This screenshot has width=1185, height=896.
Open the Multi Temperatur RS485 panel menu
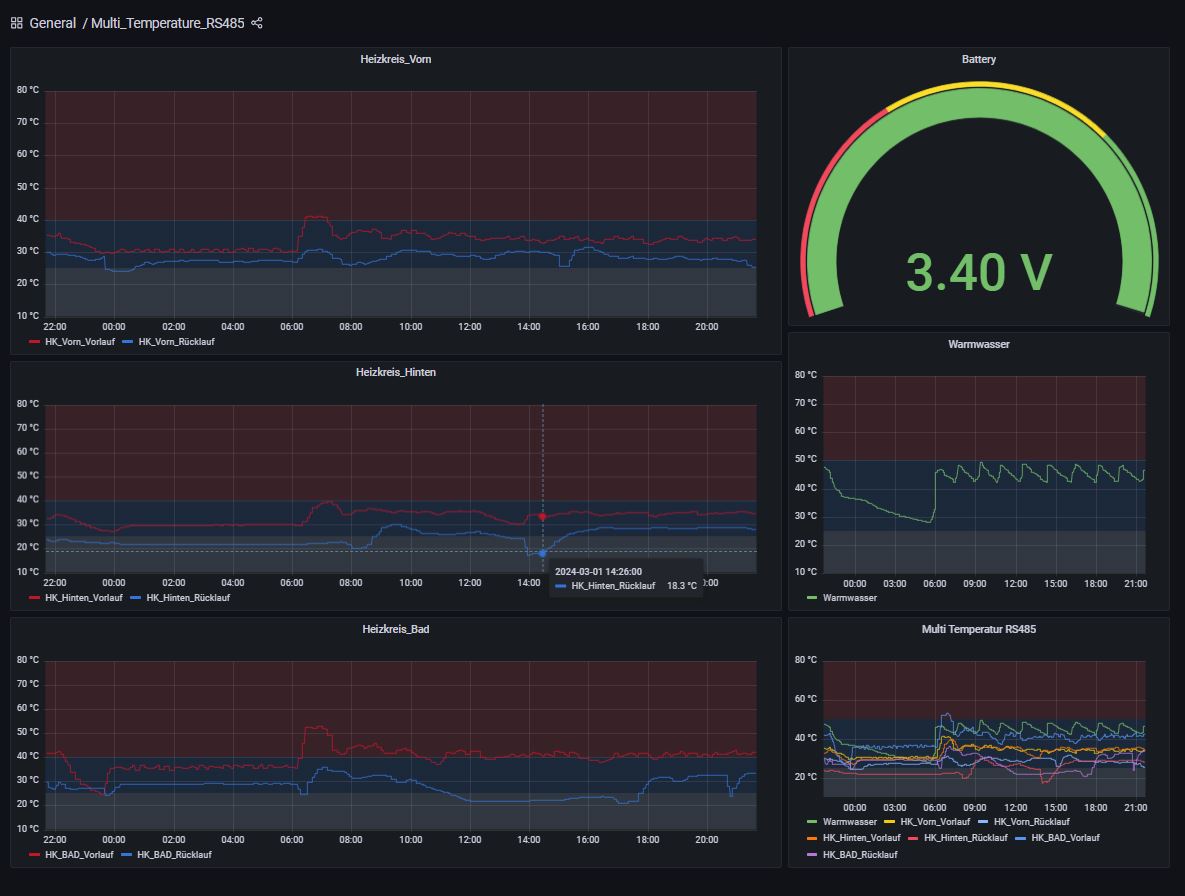978,629
